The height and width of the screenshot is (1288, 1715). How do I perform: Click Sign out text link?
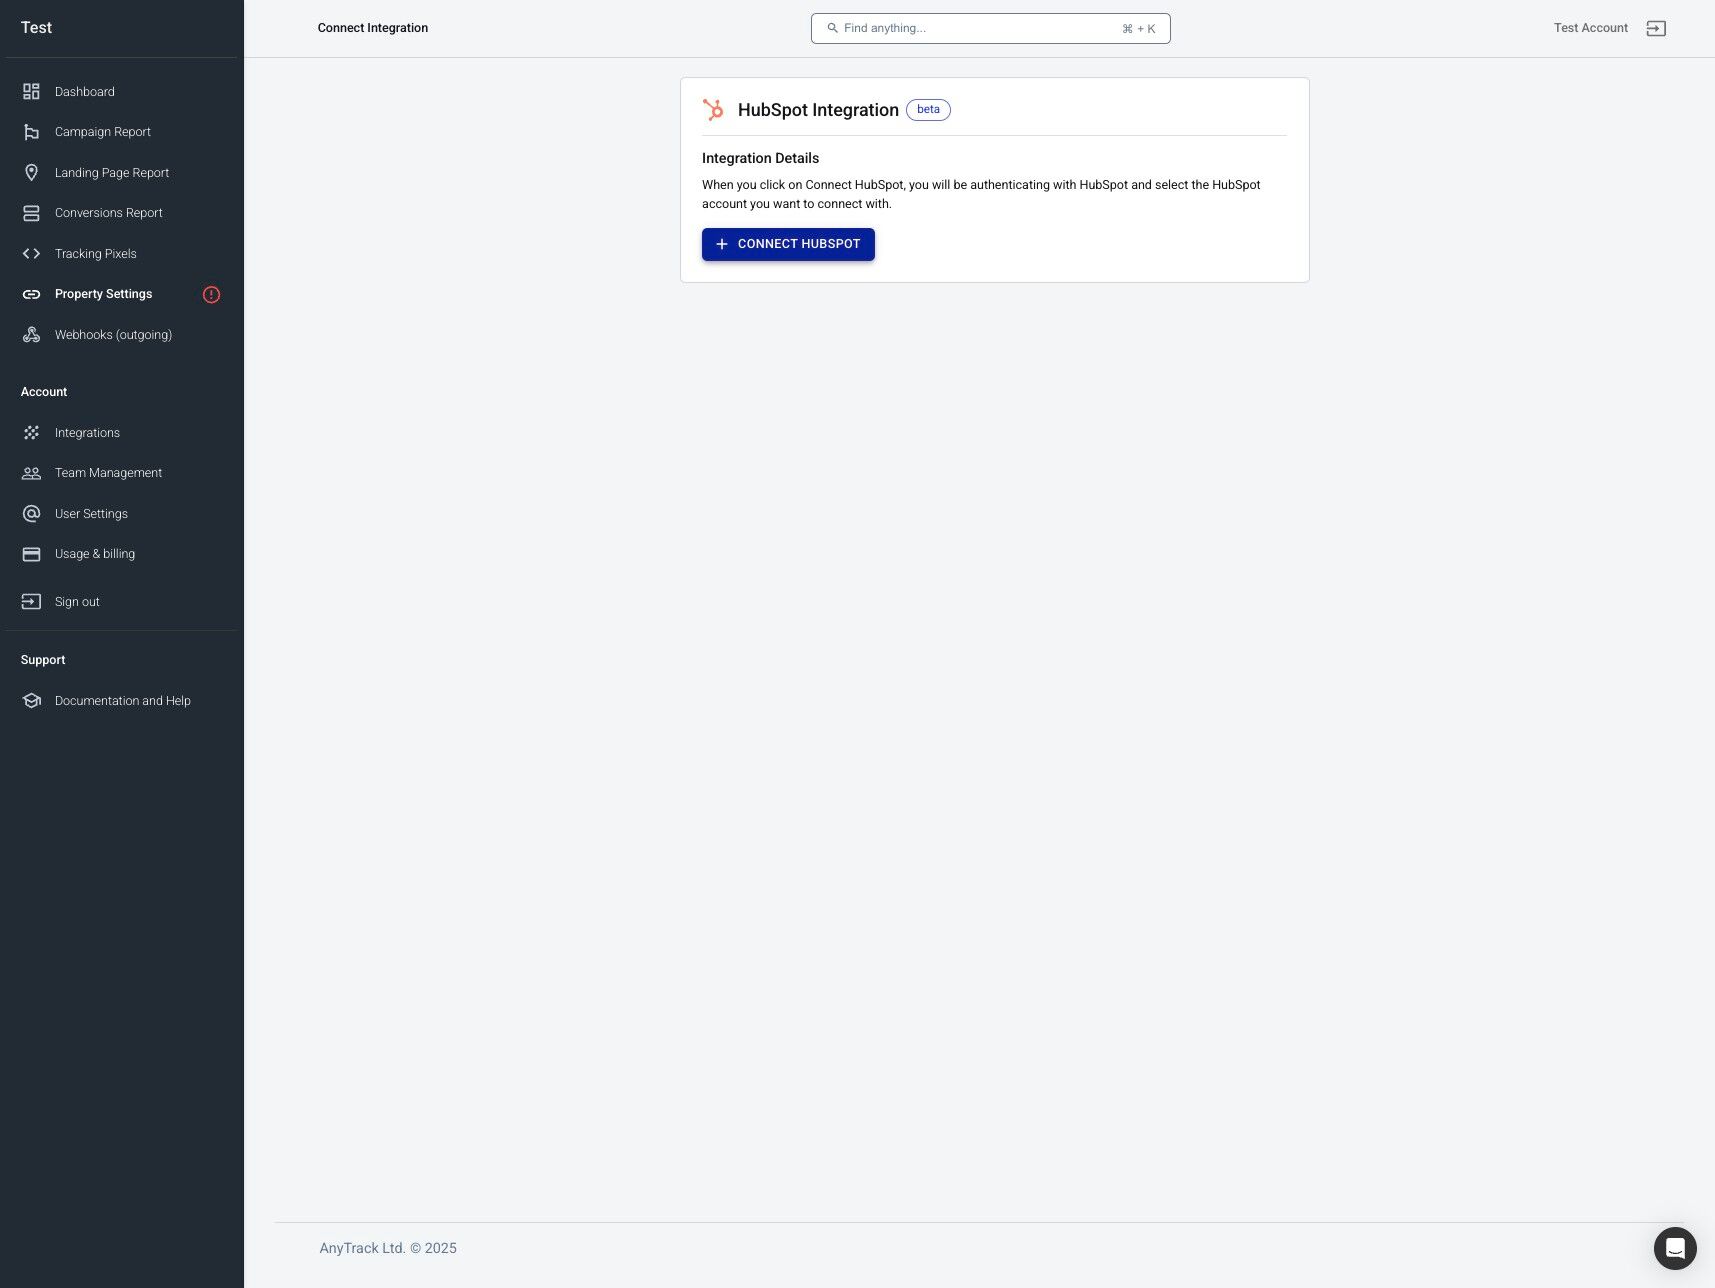tap(77, 602)
